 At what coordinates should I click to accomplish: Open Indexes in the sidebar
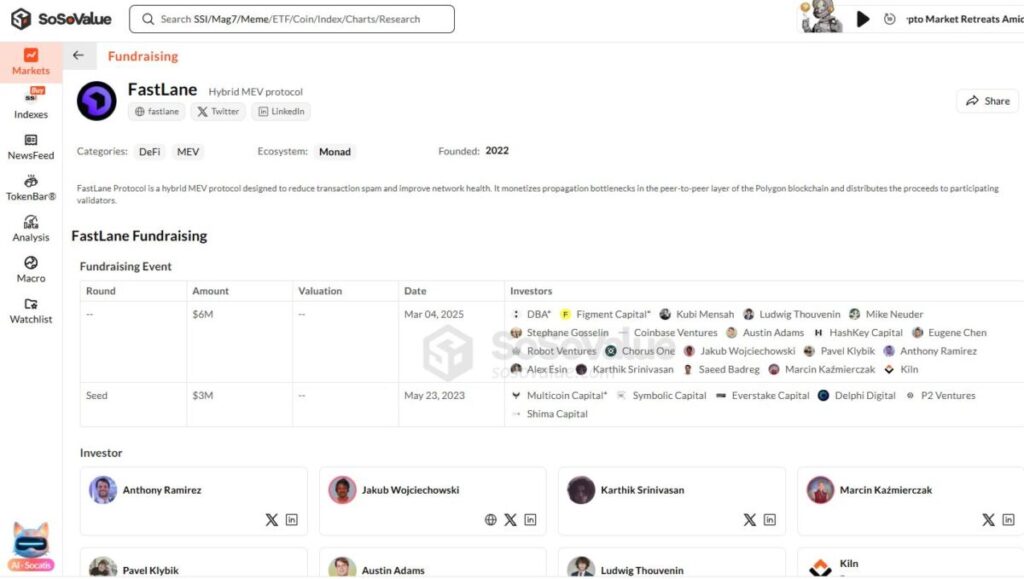(x=31, y=103)
